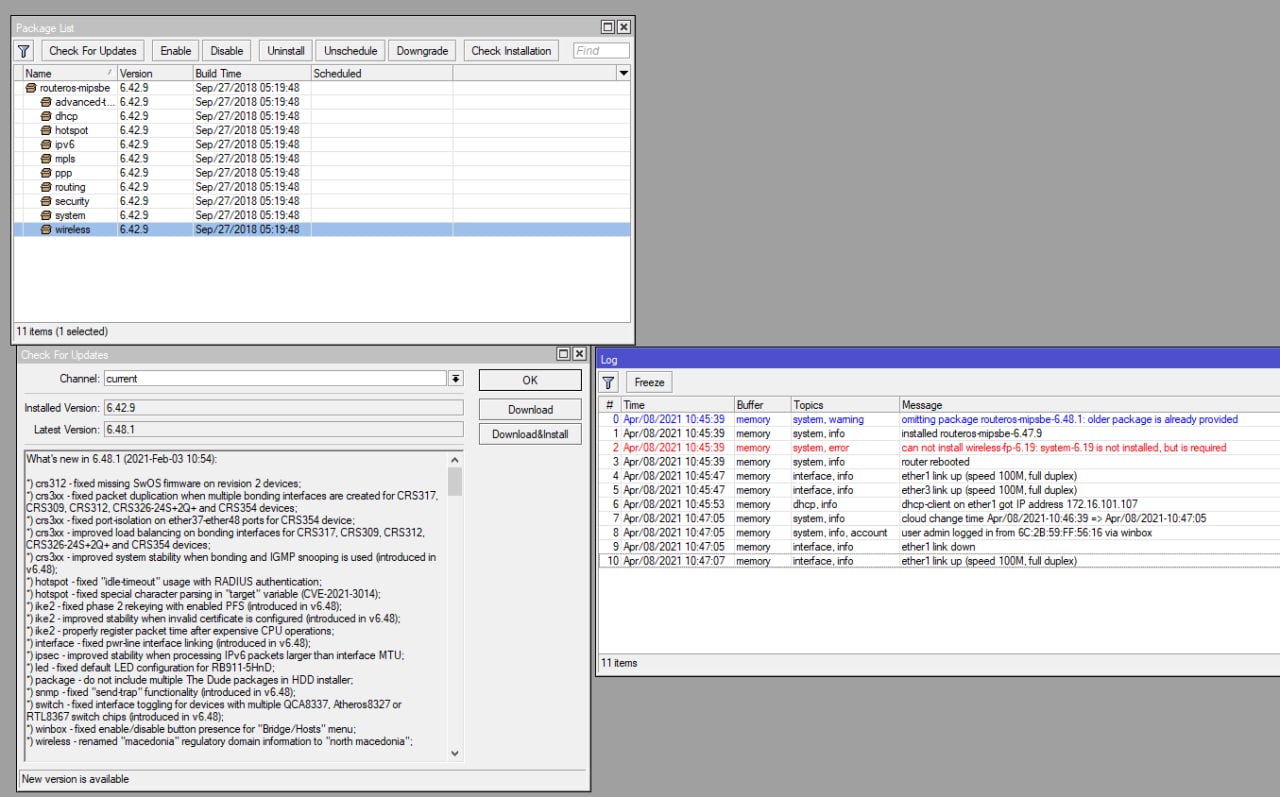Sort log by Buffer column

coord(762,405)
